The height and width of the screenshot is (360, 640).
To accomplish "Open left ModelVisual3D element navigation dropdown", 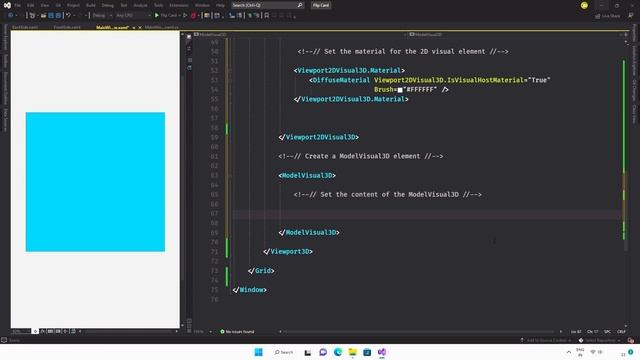I will click(x=300, y=35).
